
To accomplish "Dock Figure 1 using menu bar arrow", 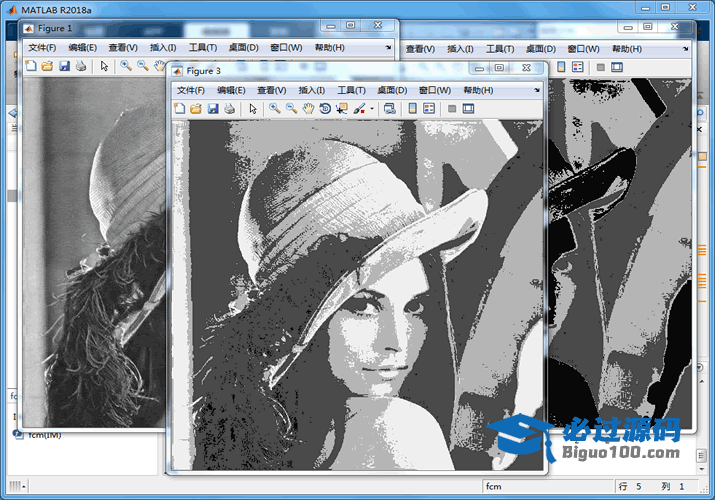I will click(388, 47).
